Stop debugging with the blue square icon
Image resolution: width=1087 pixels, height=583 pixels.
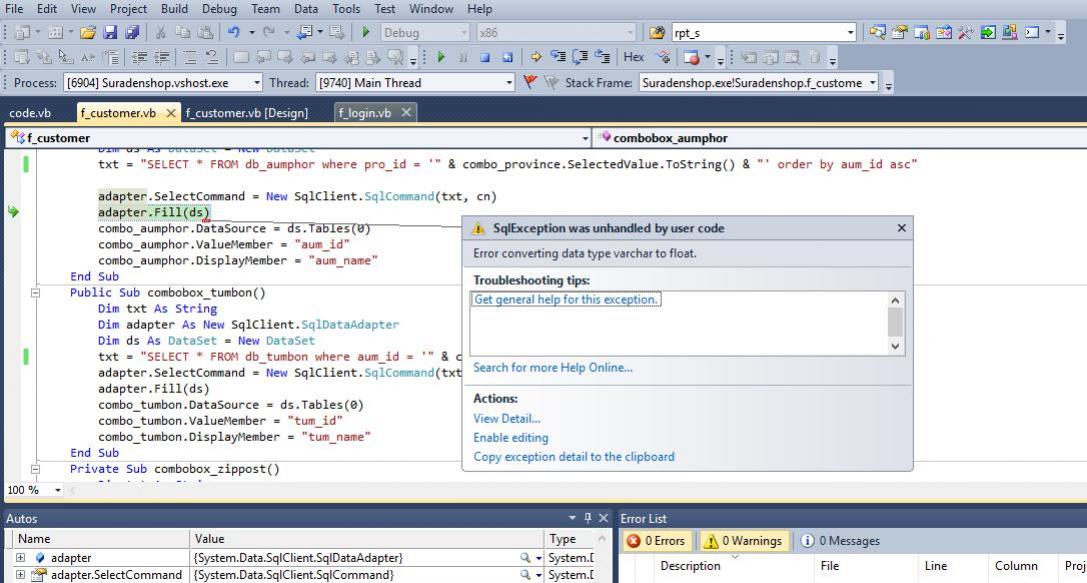pyautogui.click(x=485, y=58)
